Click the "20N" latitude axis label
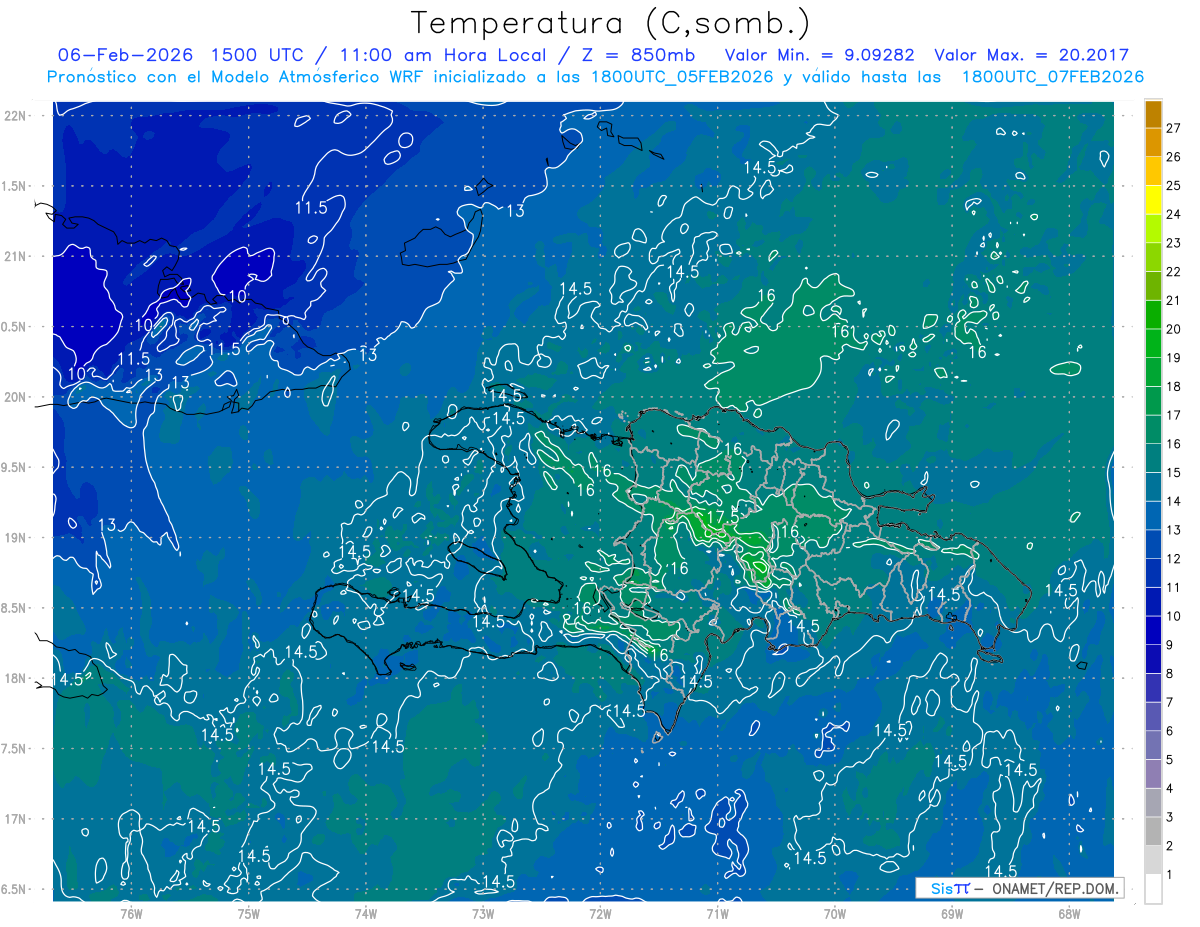Viewport: 1200px width, 927px height. click(x=15, y=397)
